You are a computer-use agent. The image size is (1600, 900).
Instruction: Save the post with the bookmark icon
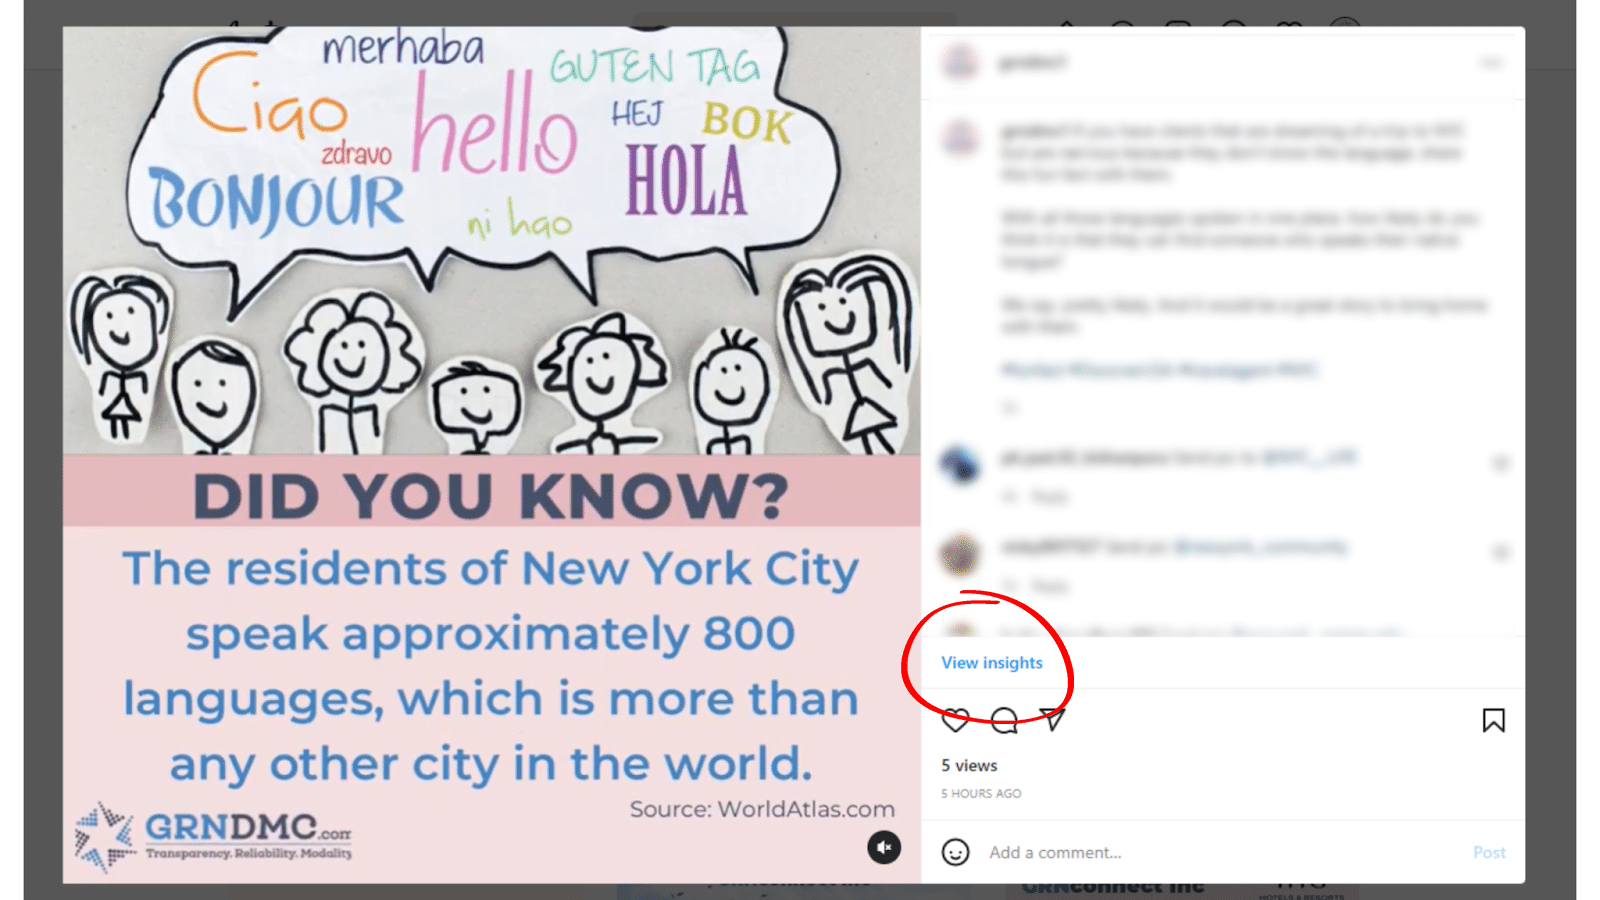tap(1493, 720)
